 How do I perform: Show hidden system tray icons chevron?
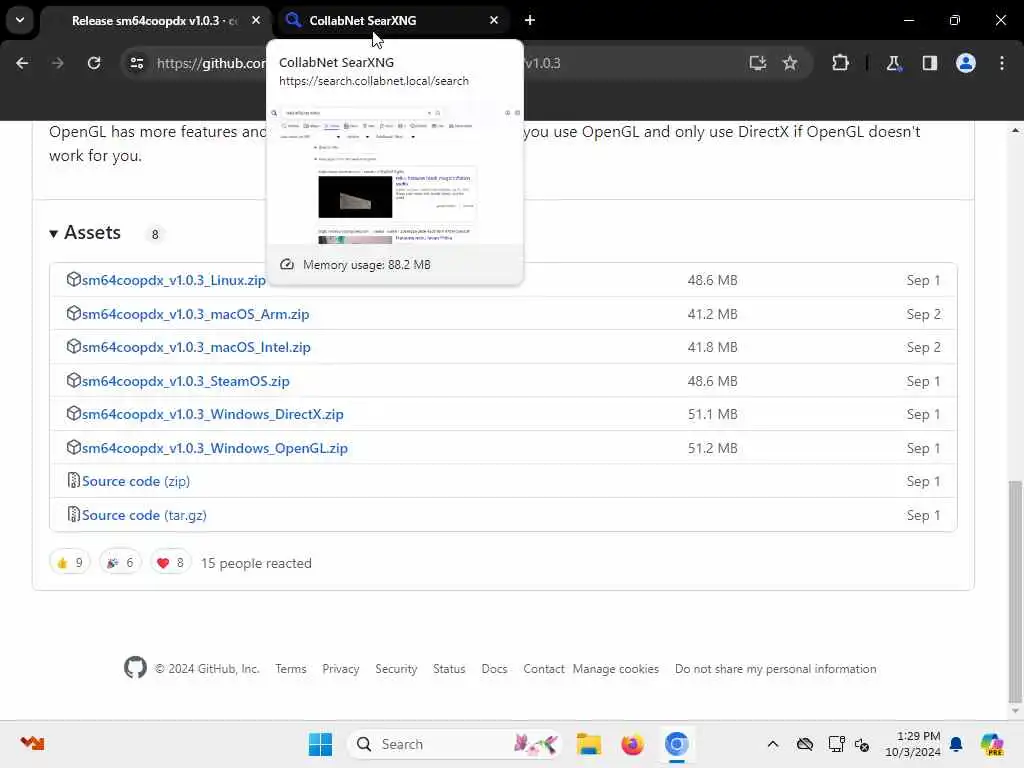773,744
